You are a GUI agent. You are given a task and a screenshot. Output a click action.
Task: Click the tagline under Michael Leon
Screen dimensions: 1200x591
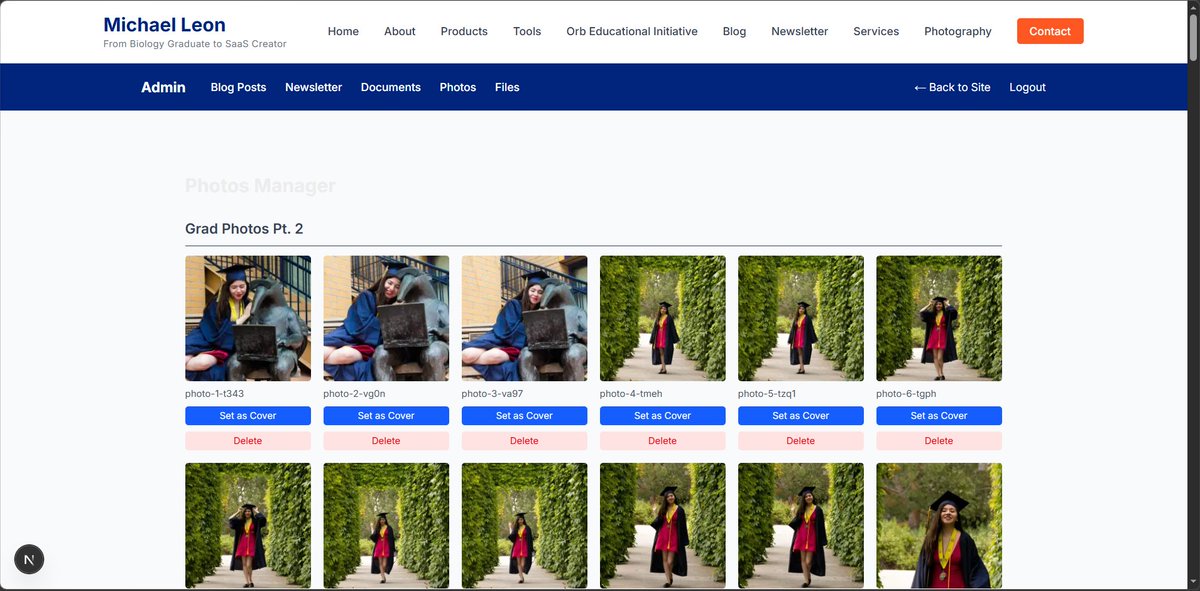point(195,44)
